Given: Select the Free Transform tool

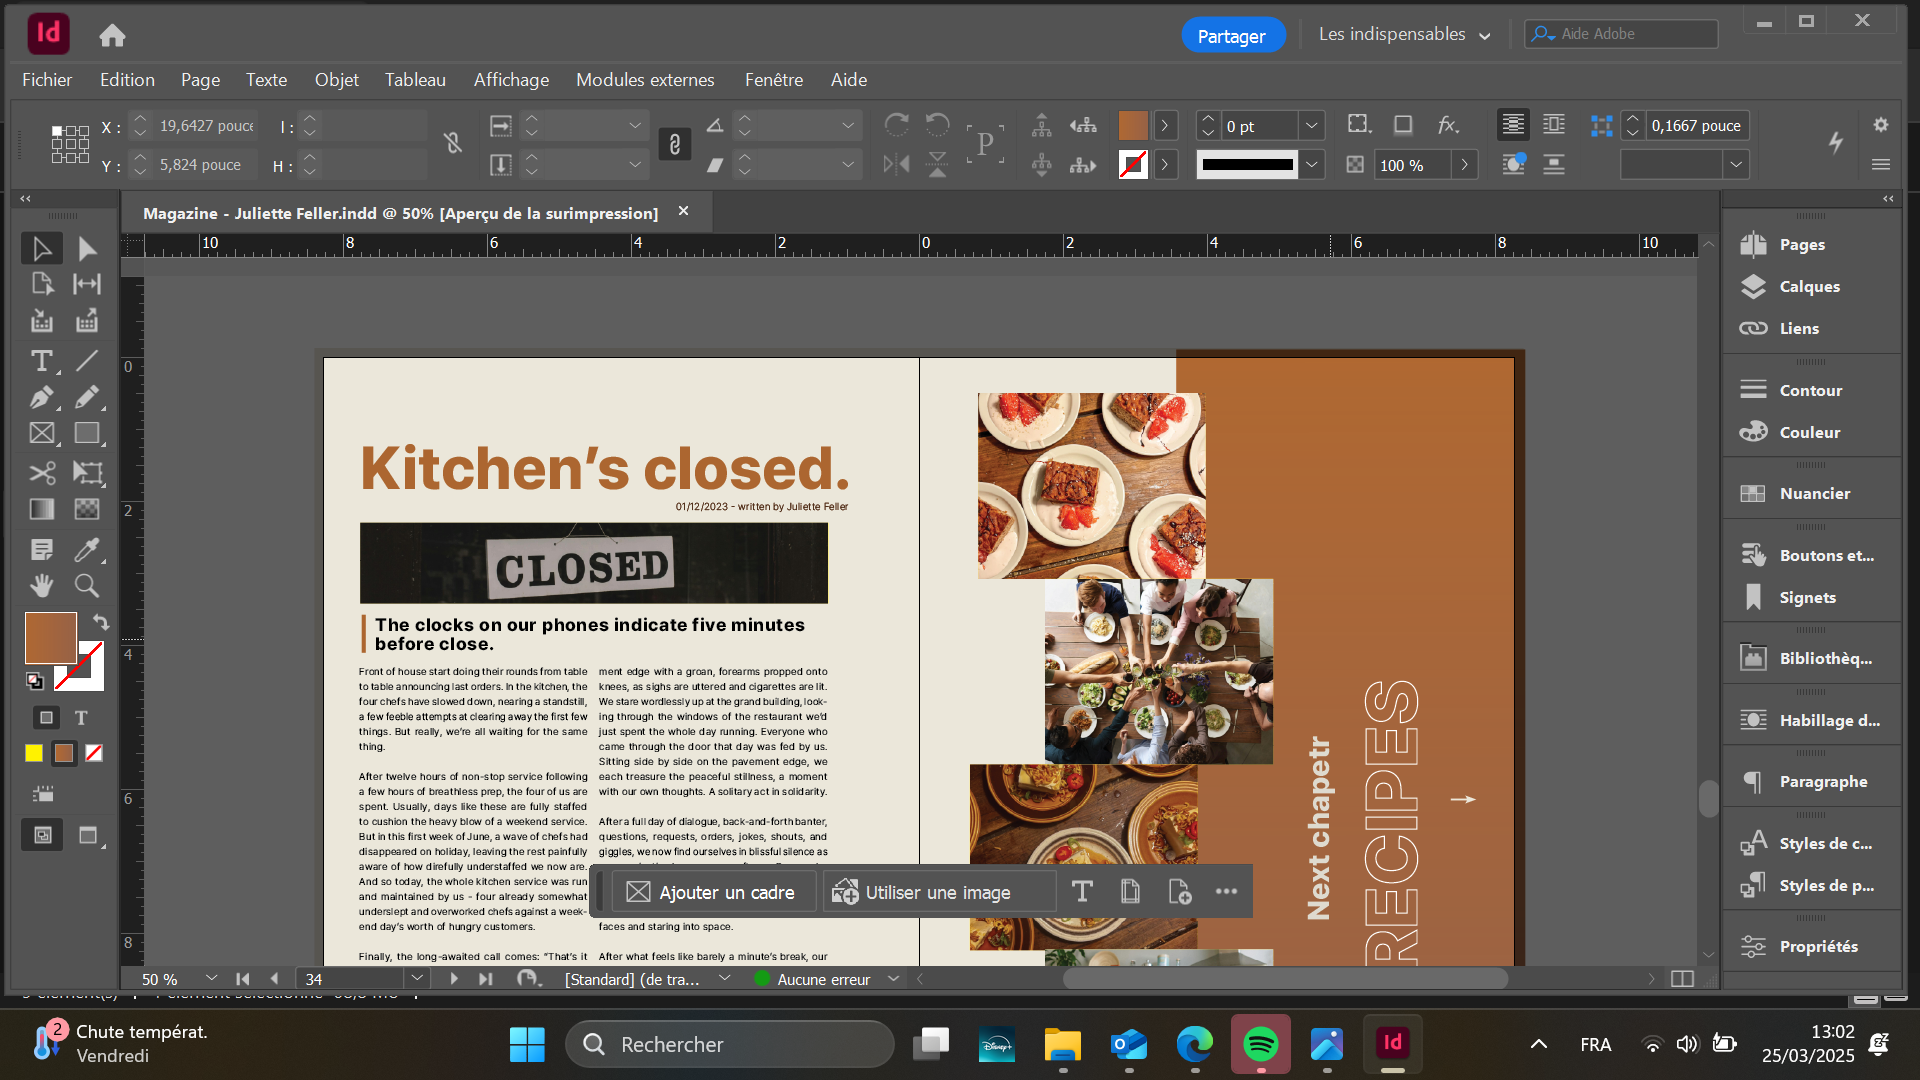Looking at the screenshot, I should pos(87,473).
